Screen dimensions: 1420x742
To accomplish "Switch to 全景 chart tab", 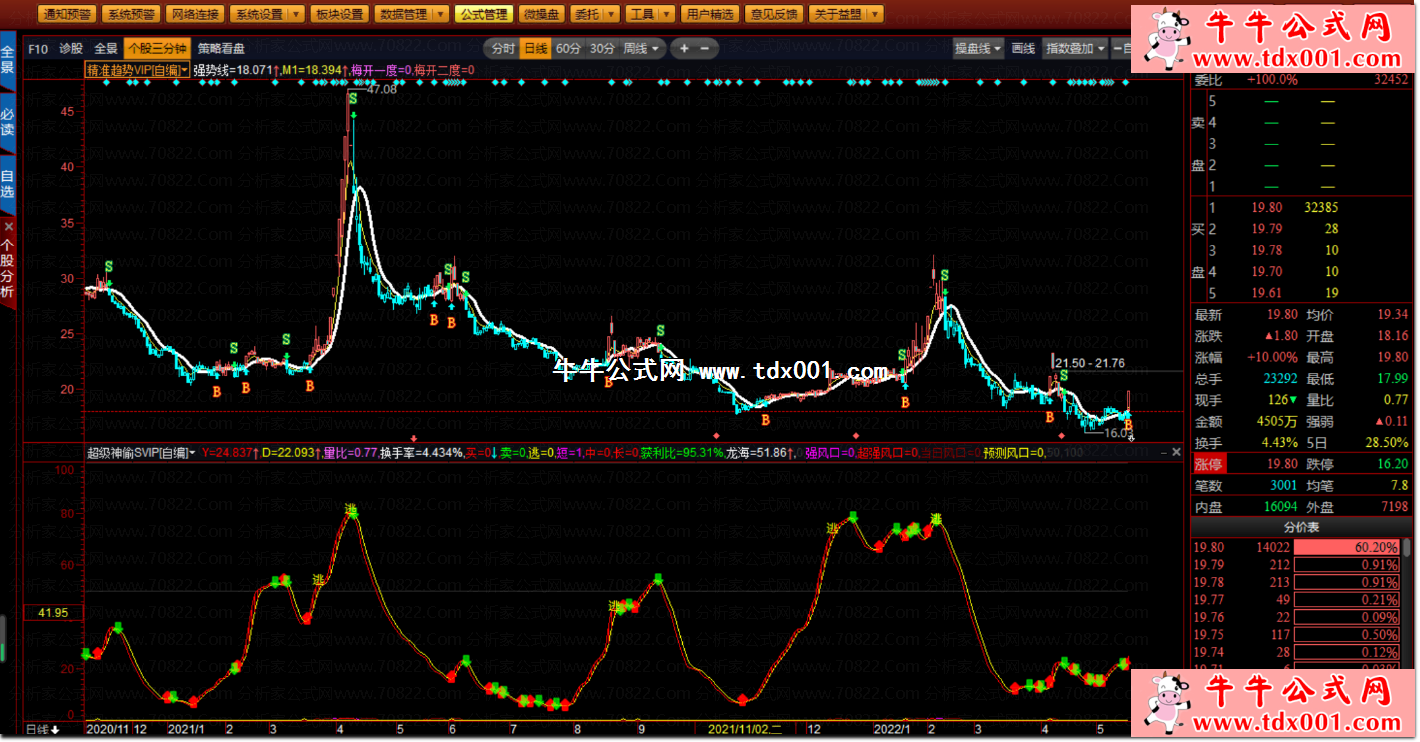I will pyautogui.click(x=106, y=47).
